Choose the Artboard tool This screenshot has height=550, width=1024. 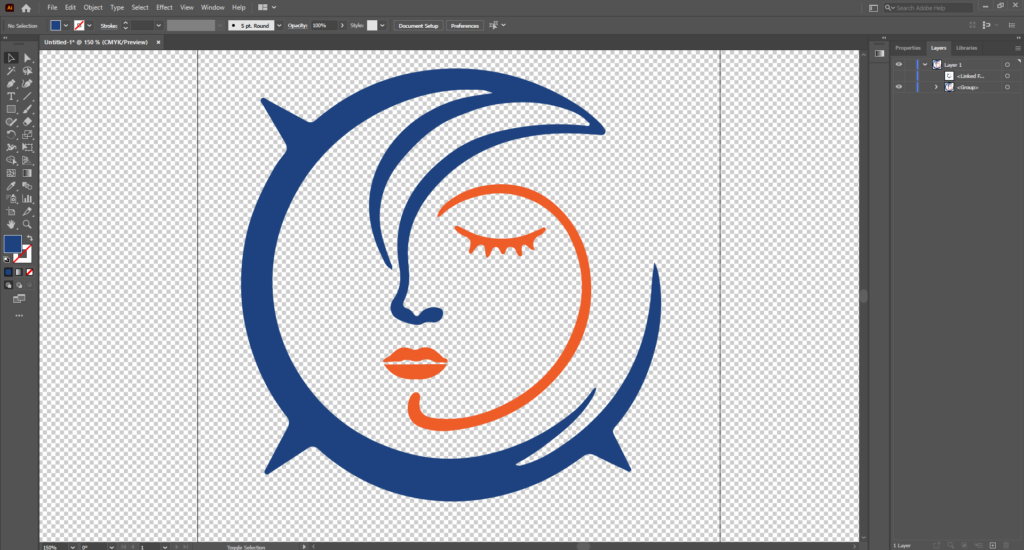pyautogui.click(x=11, y=212)
